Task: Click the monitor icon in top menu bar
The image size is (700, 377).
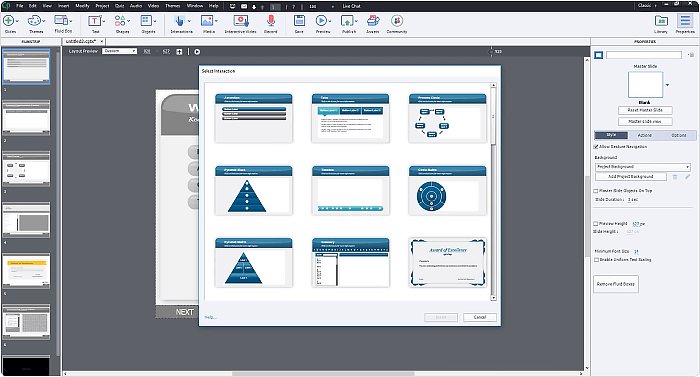Action: tap(233, 6)
